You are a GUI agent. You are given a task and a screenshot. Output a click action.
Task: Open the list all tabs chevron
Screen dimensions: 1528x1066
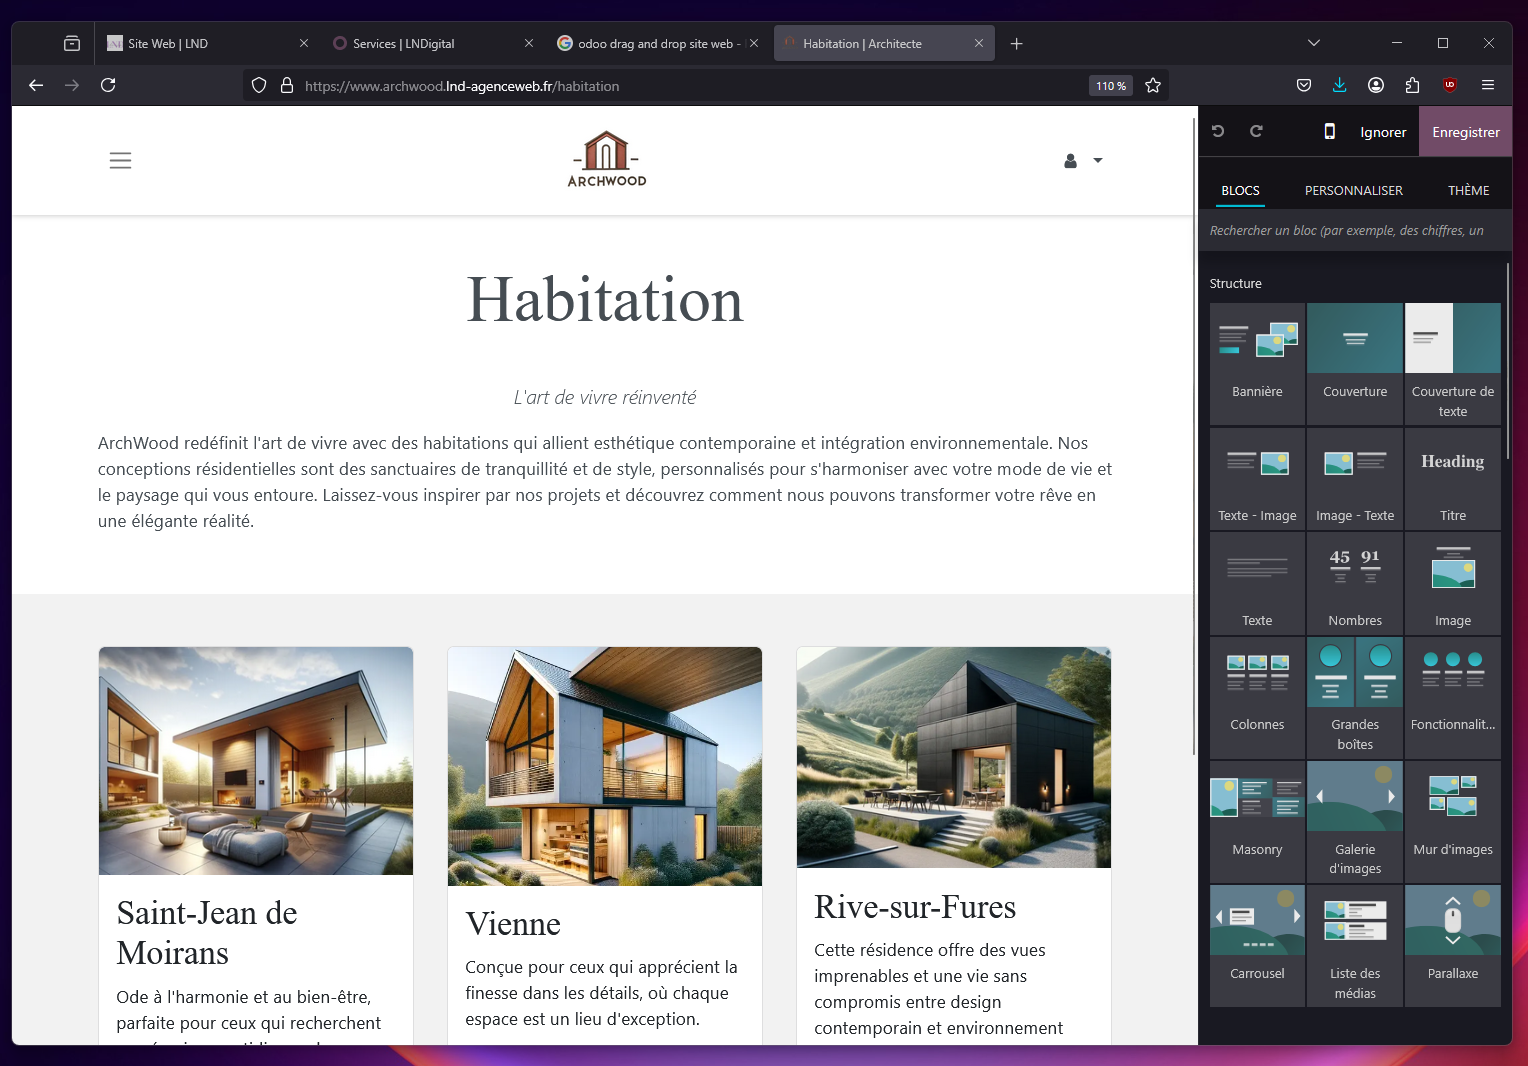point(1314,43)
